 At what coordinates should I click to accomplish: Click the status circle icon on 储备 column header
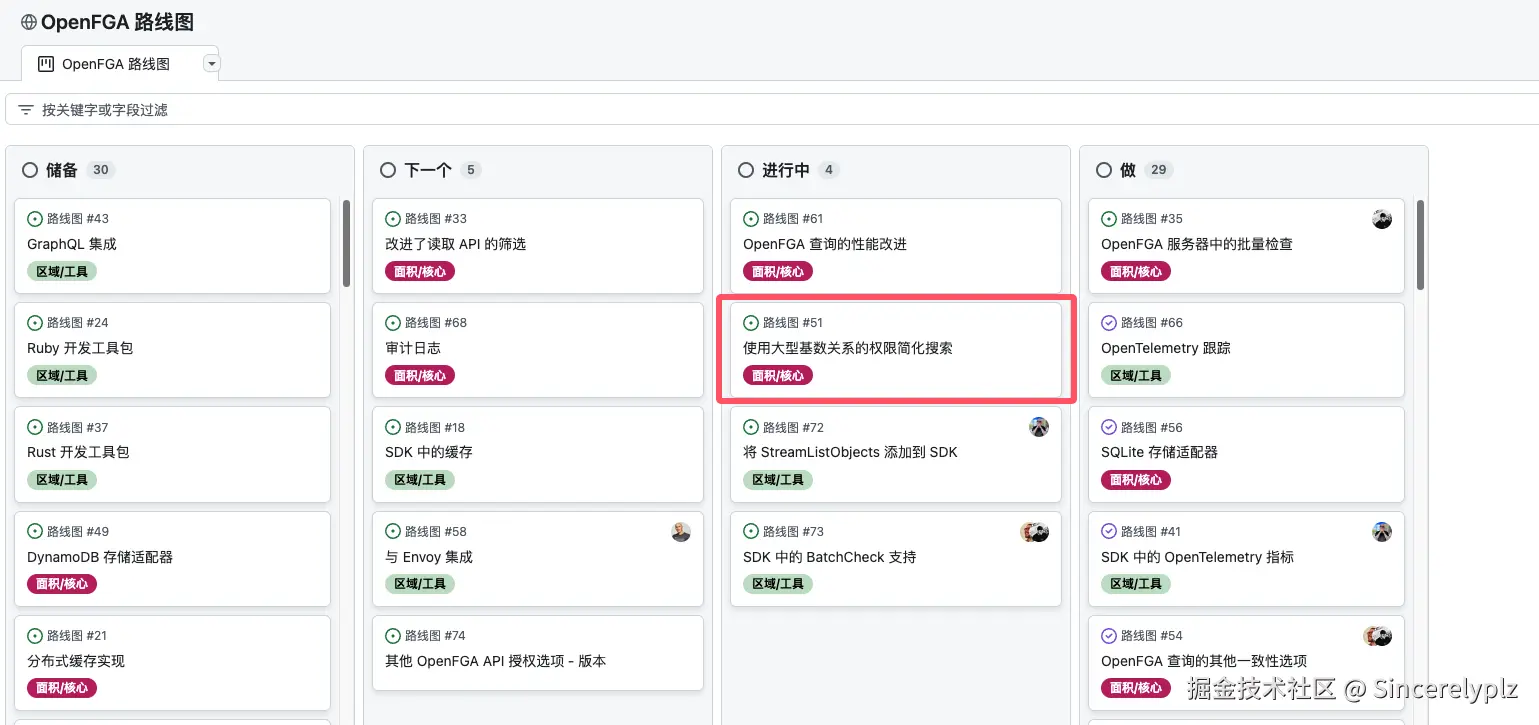[x=30, y=169]
